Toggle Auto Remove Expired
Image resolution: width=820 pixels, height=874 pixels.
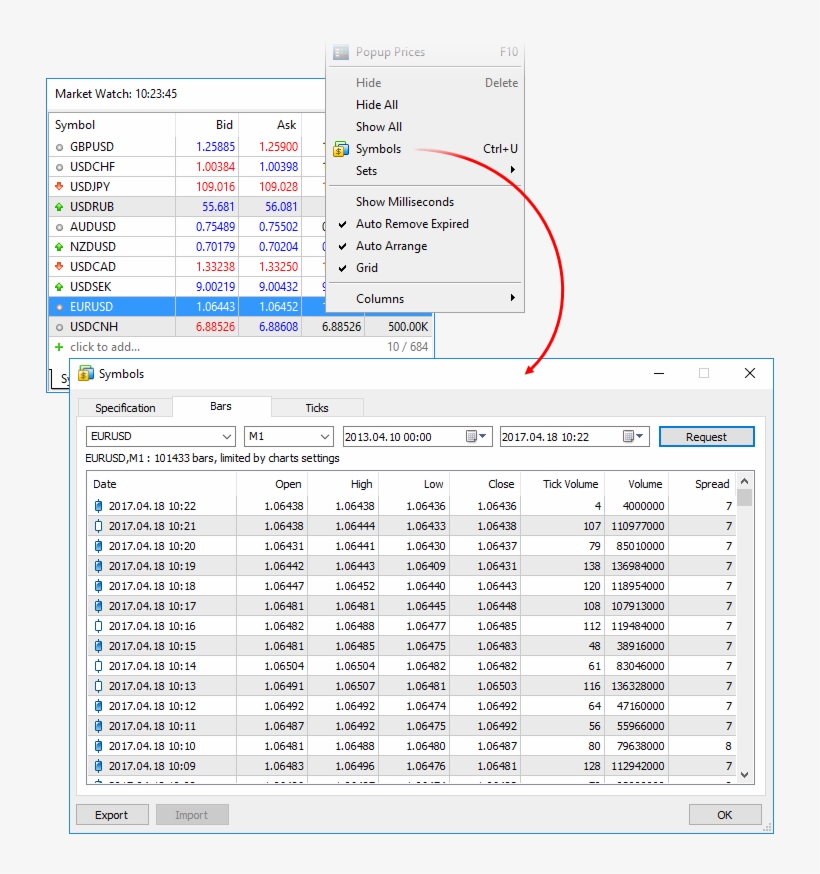pyautogui.click(x=411, y=224)
